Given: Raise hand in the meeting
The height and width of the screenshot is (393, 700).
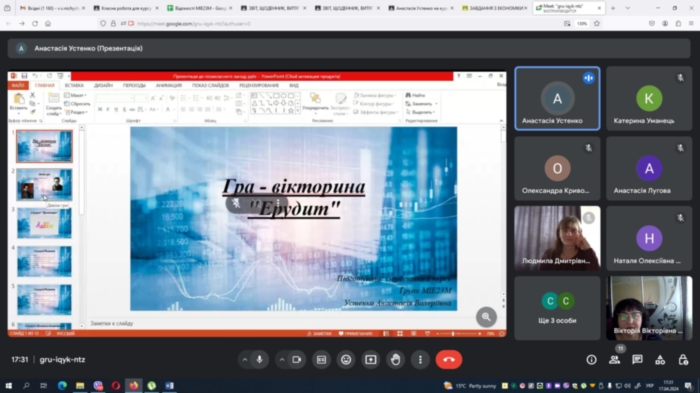Looking at the screenshot, I should (396, 360).
